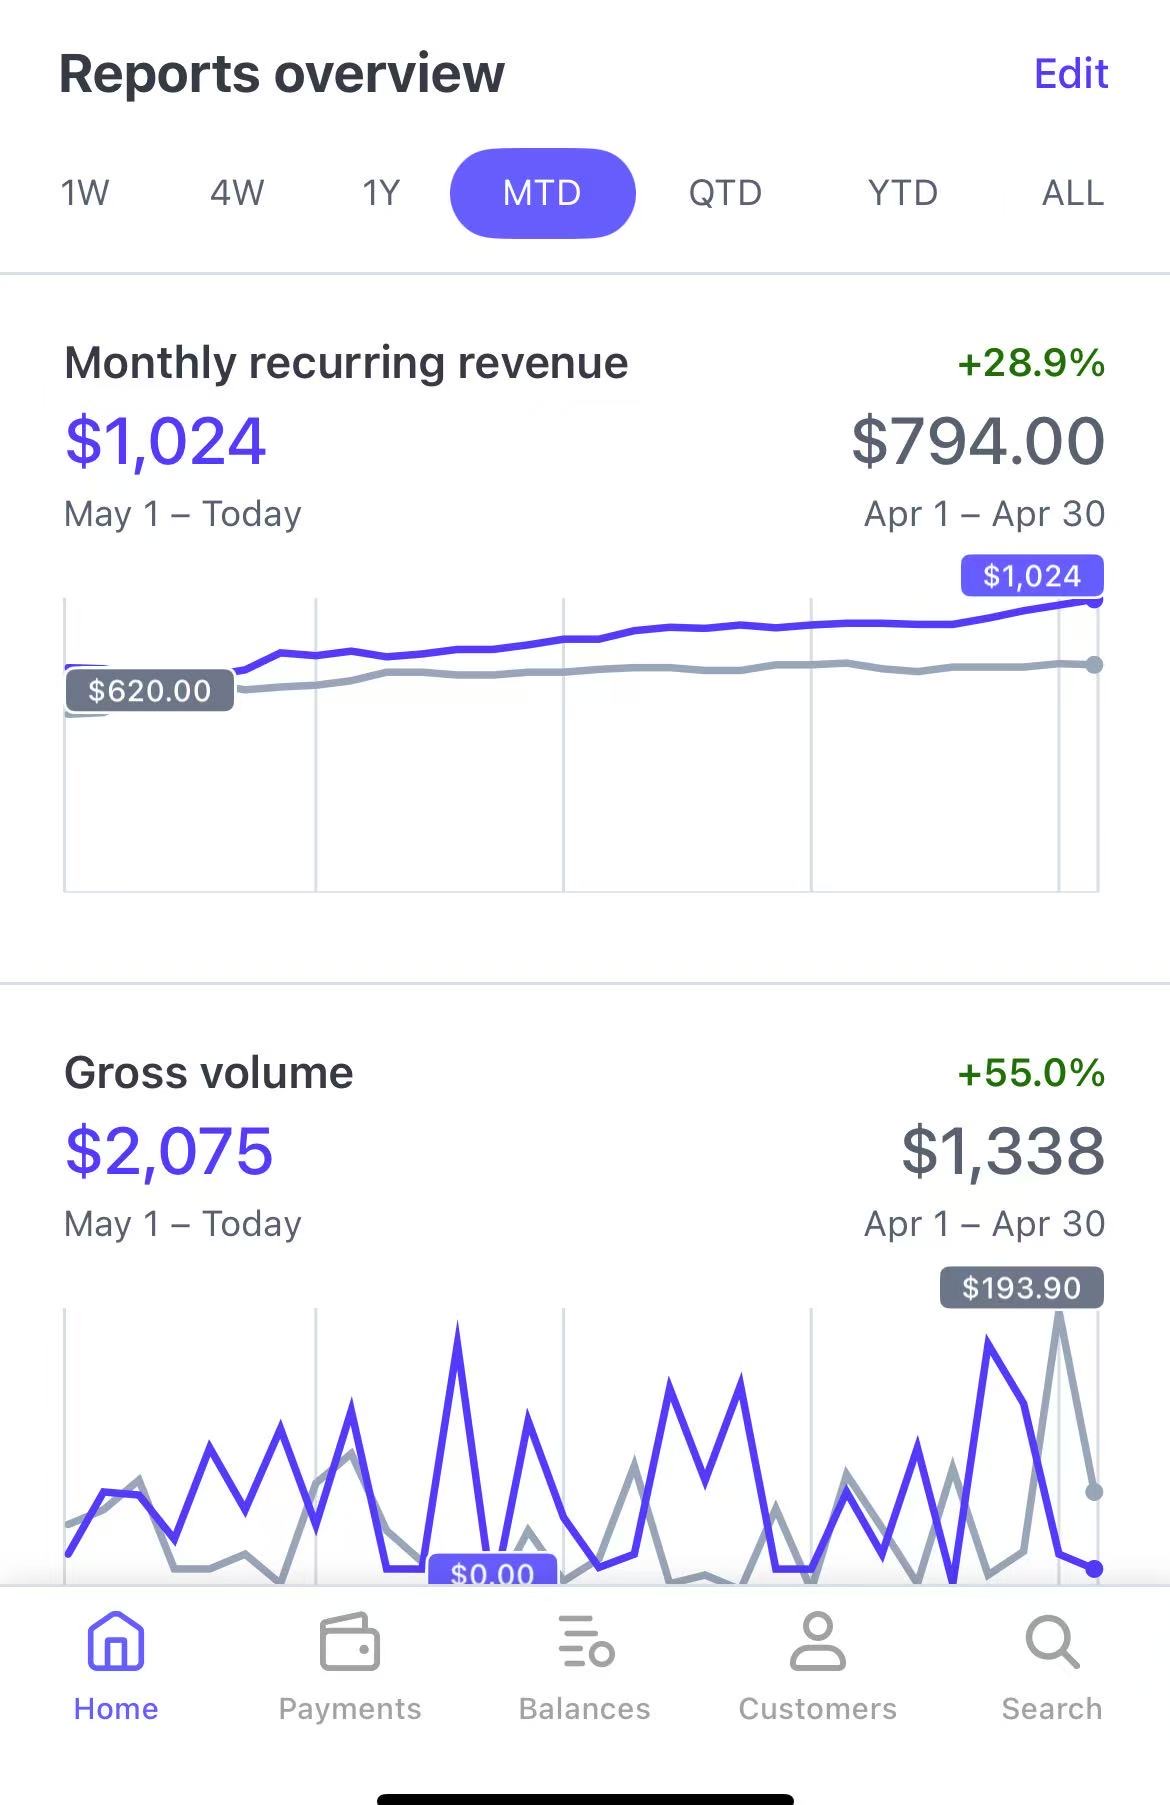1170x1805 pixels.
Task: Tap the Edit link in header
Action: (1071, 74)
